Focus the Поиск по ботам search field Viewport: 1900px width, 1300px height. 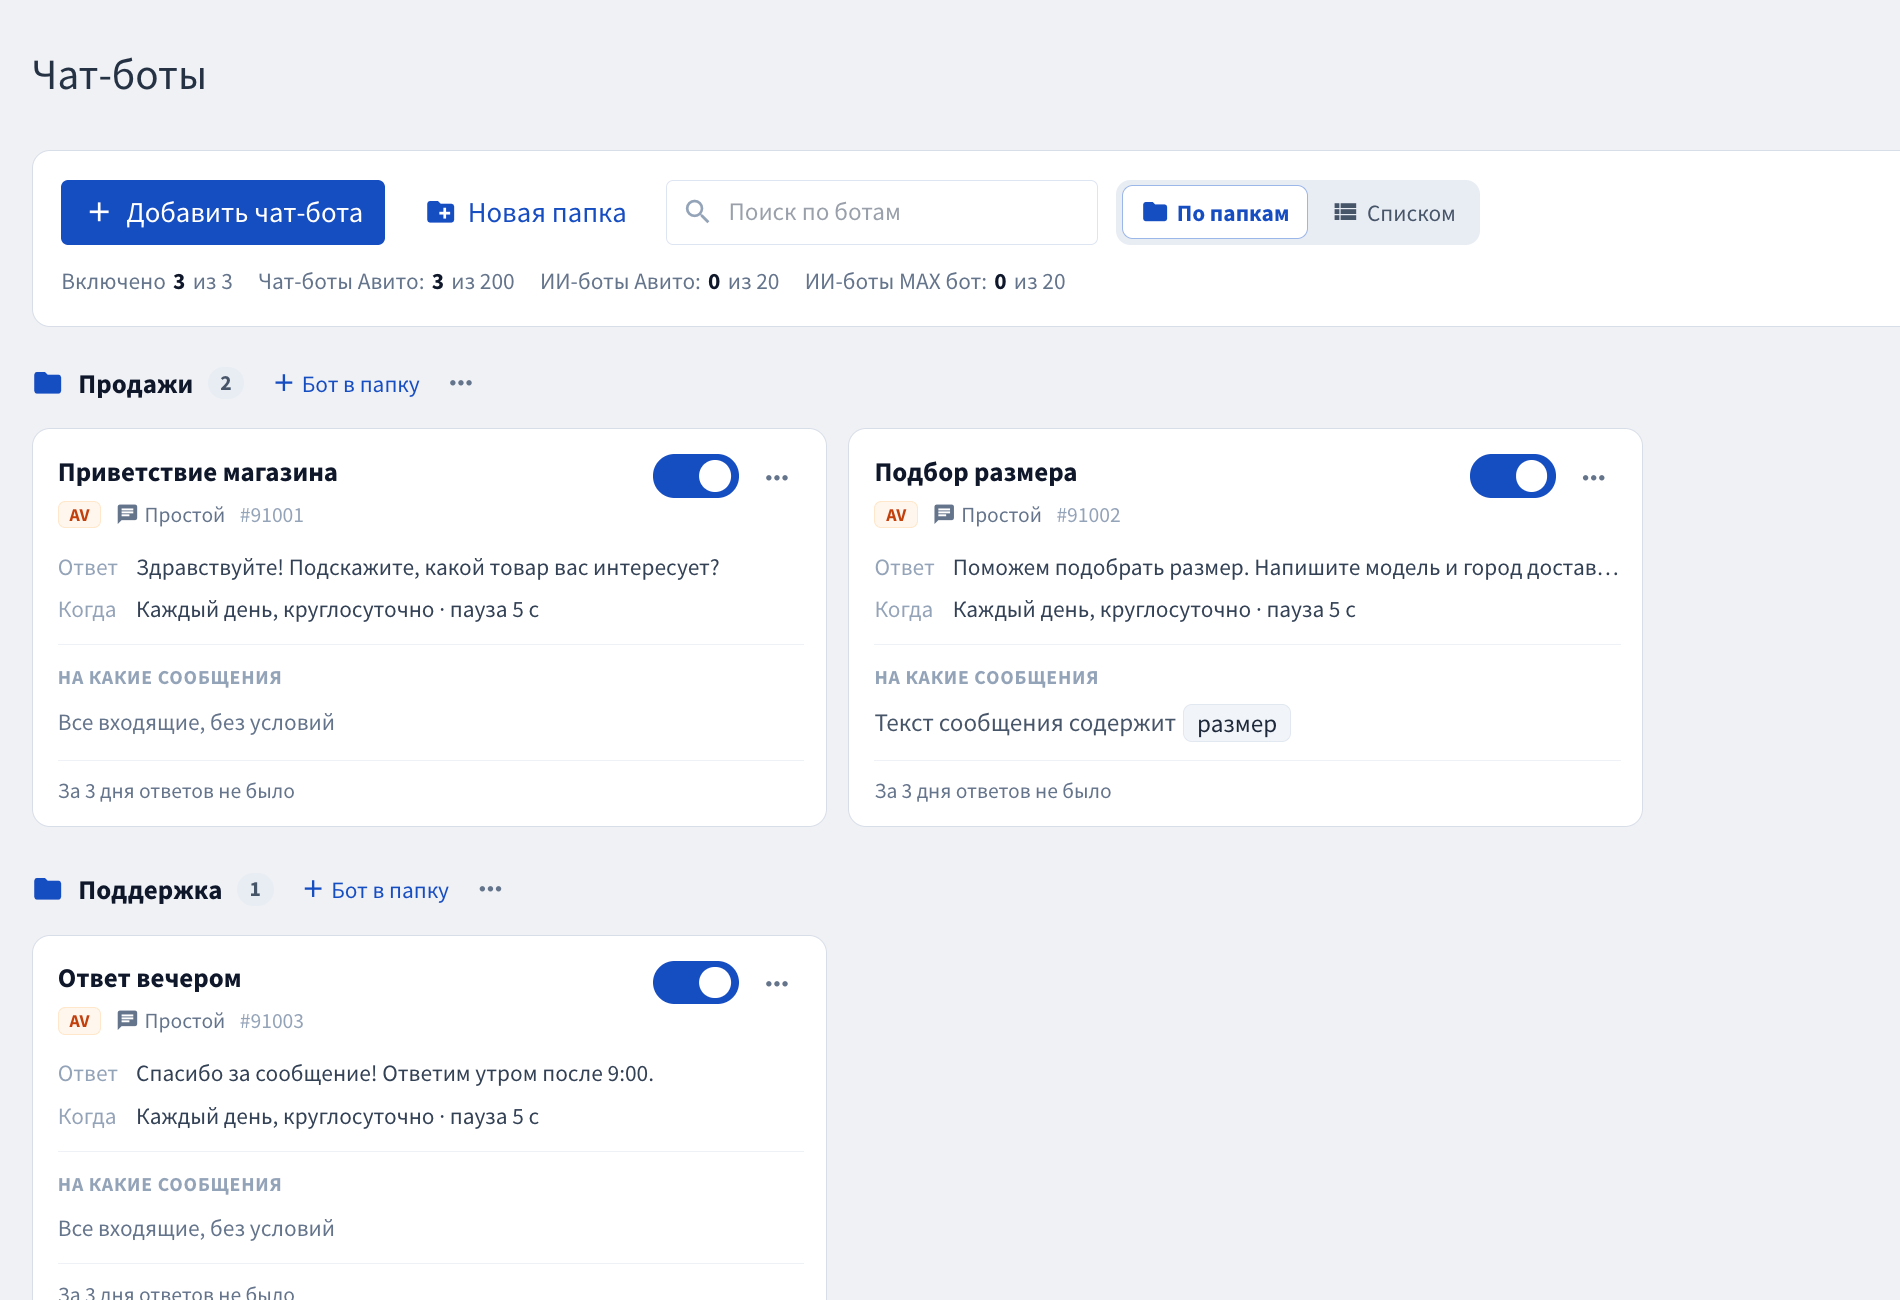pyautogui.click(x=882, y=212)
